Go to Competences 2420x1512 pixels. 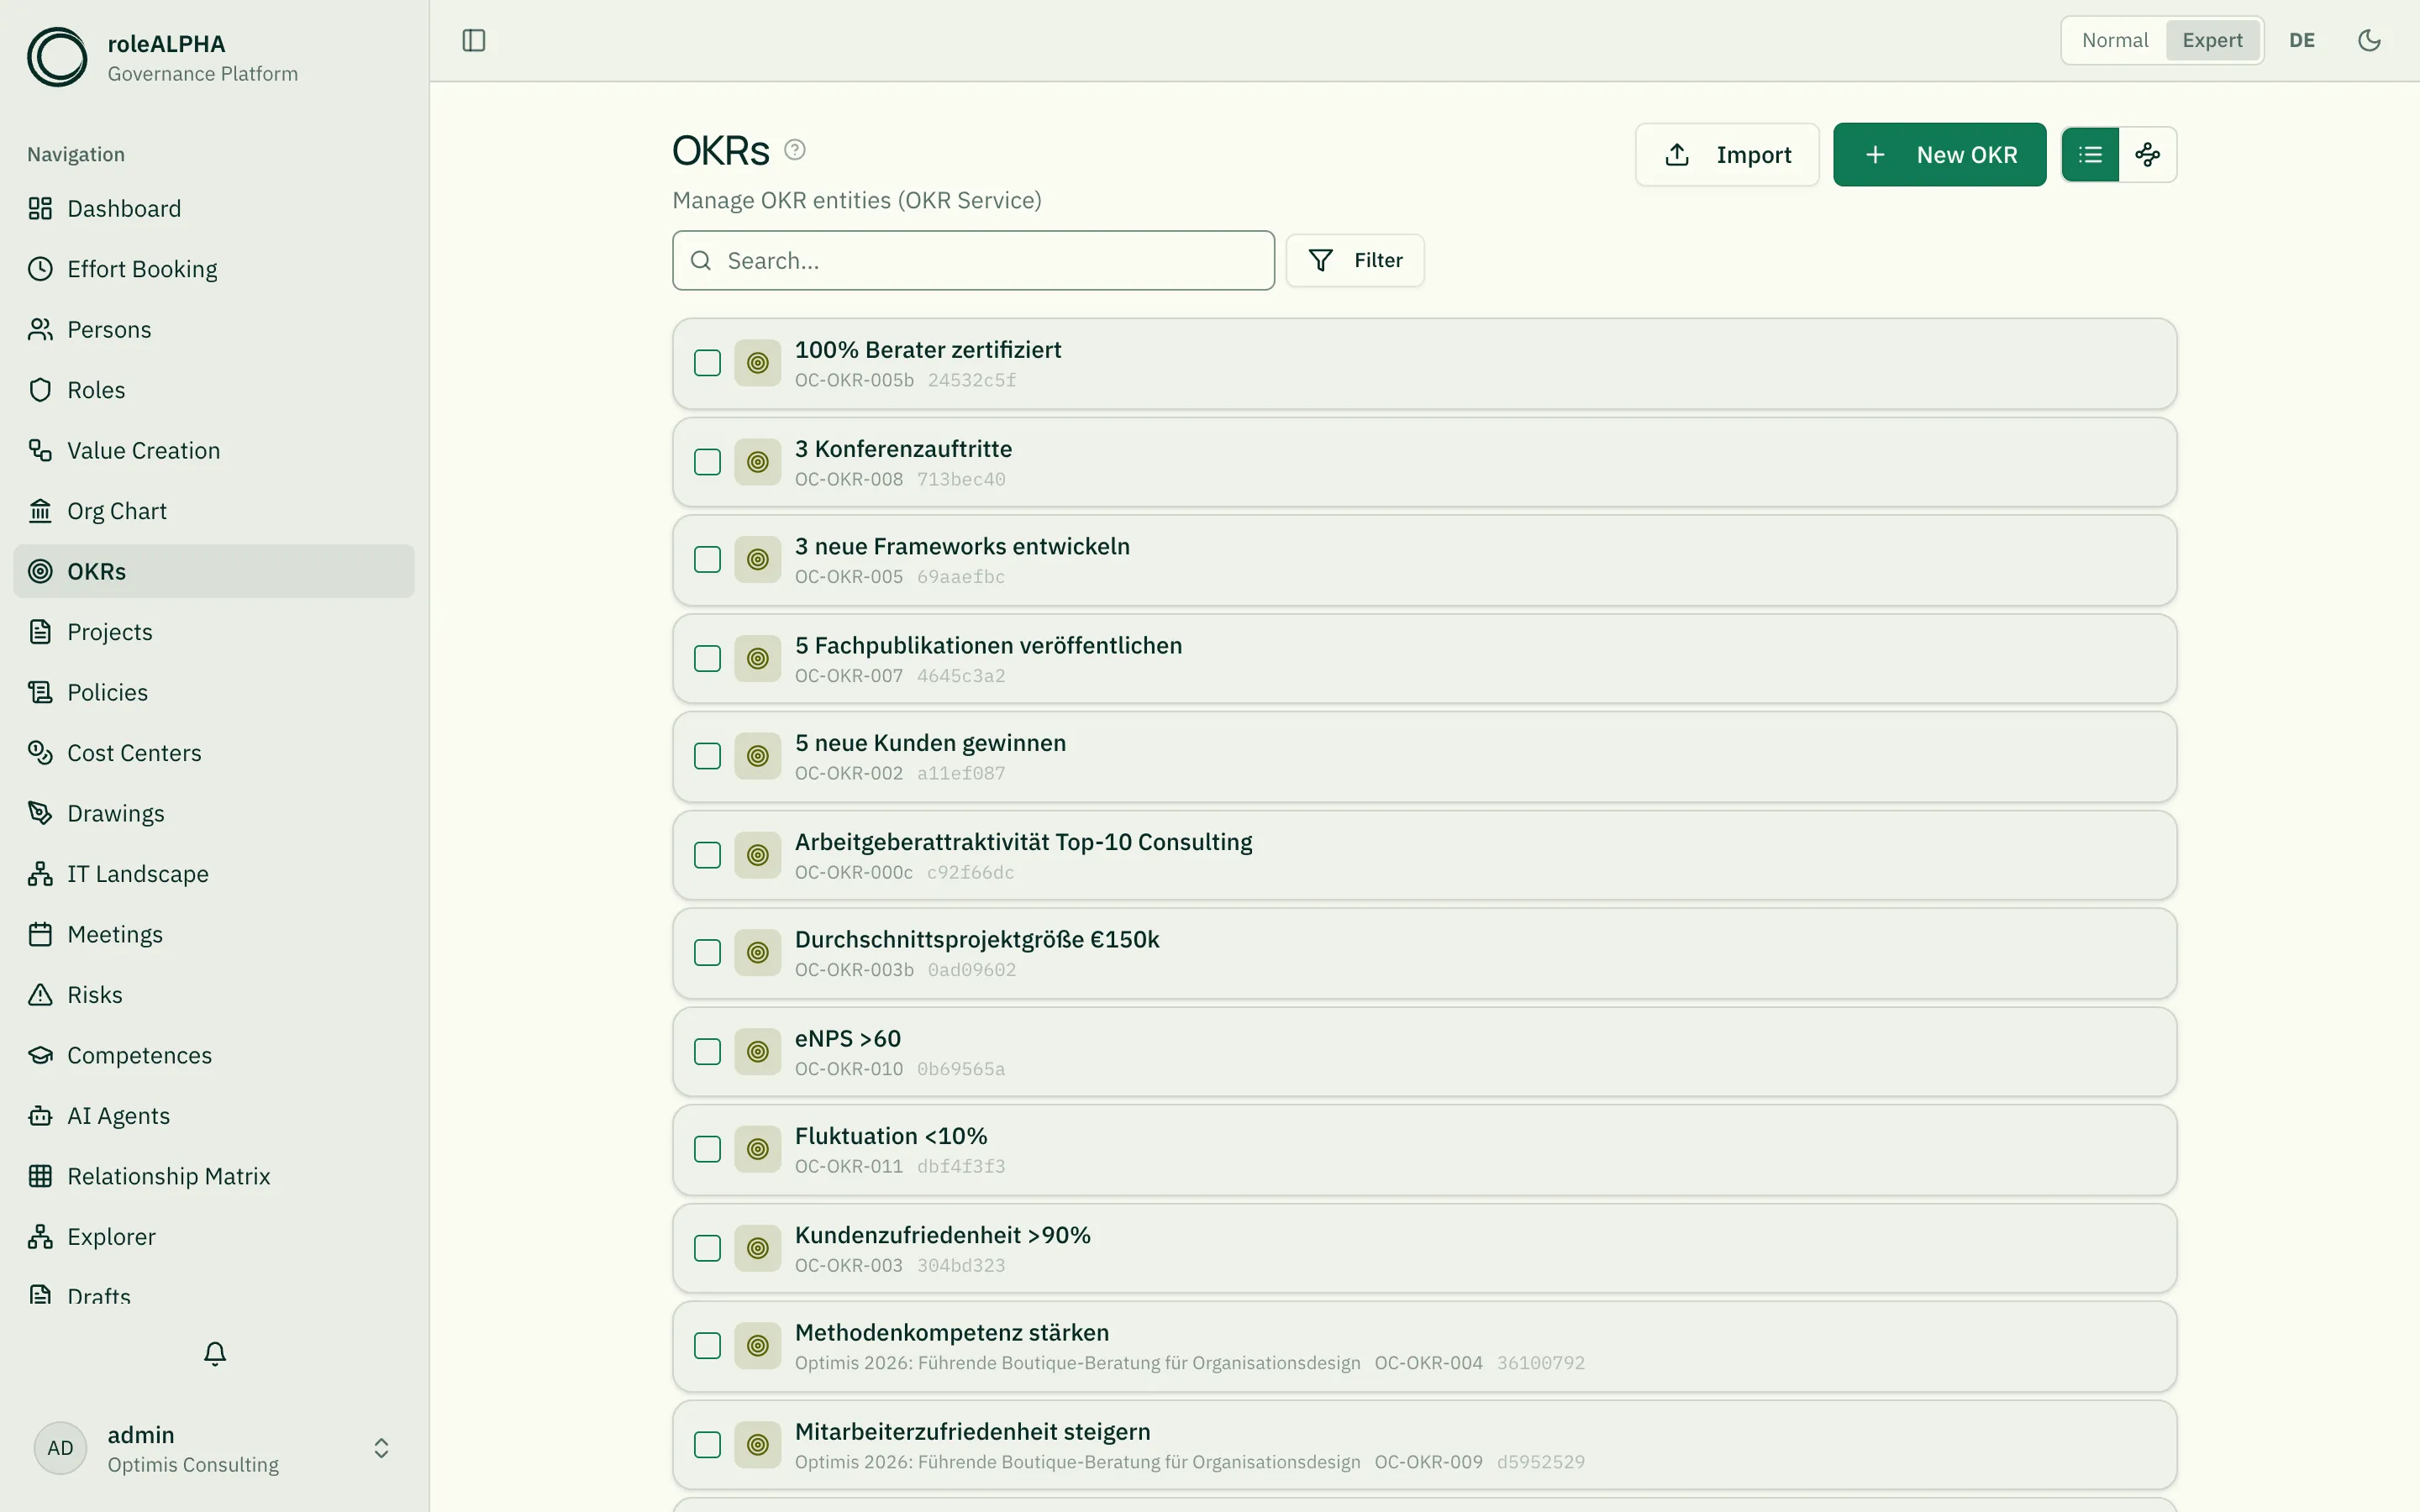point(214,1055)
